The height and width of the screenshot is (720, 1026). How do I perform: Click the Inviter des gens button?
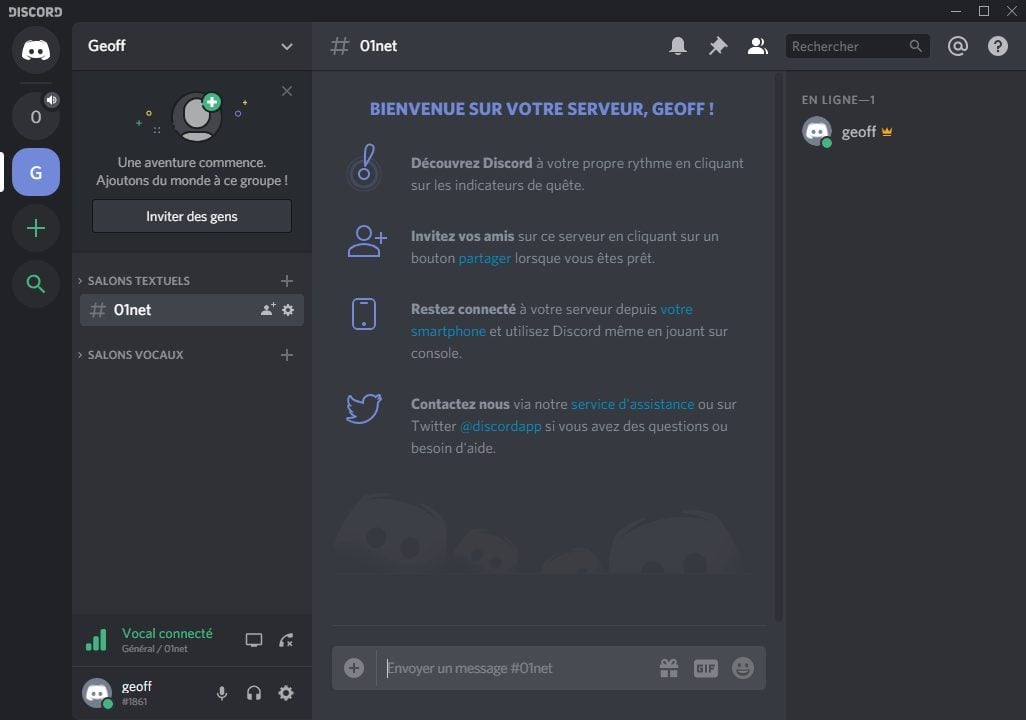tap(192, 216)
